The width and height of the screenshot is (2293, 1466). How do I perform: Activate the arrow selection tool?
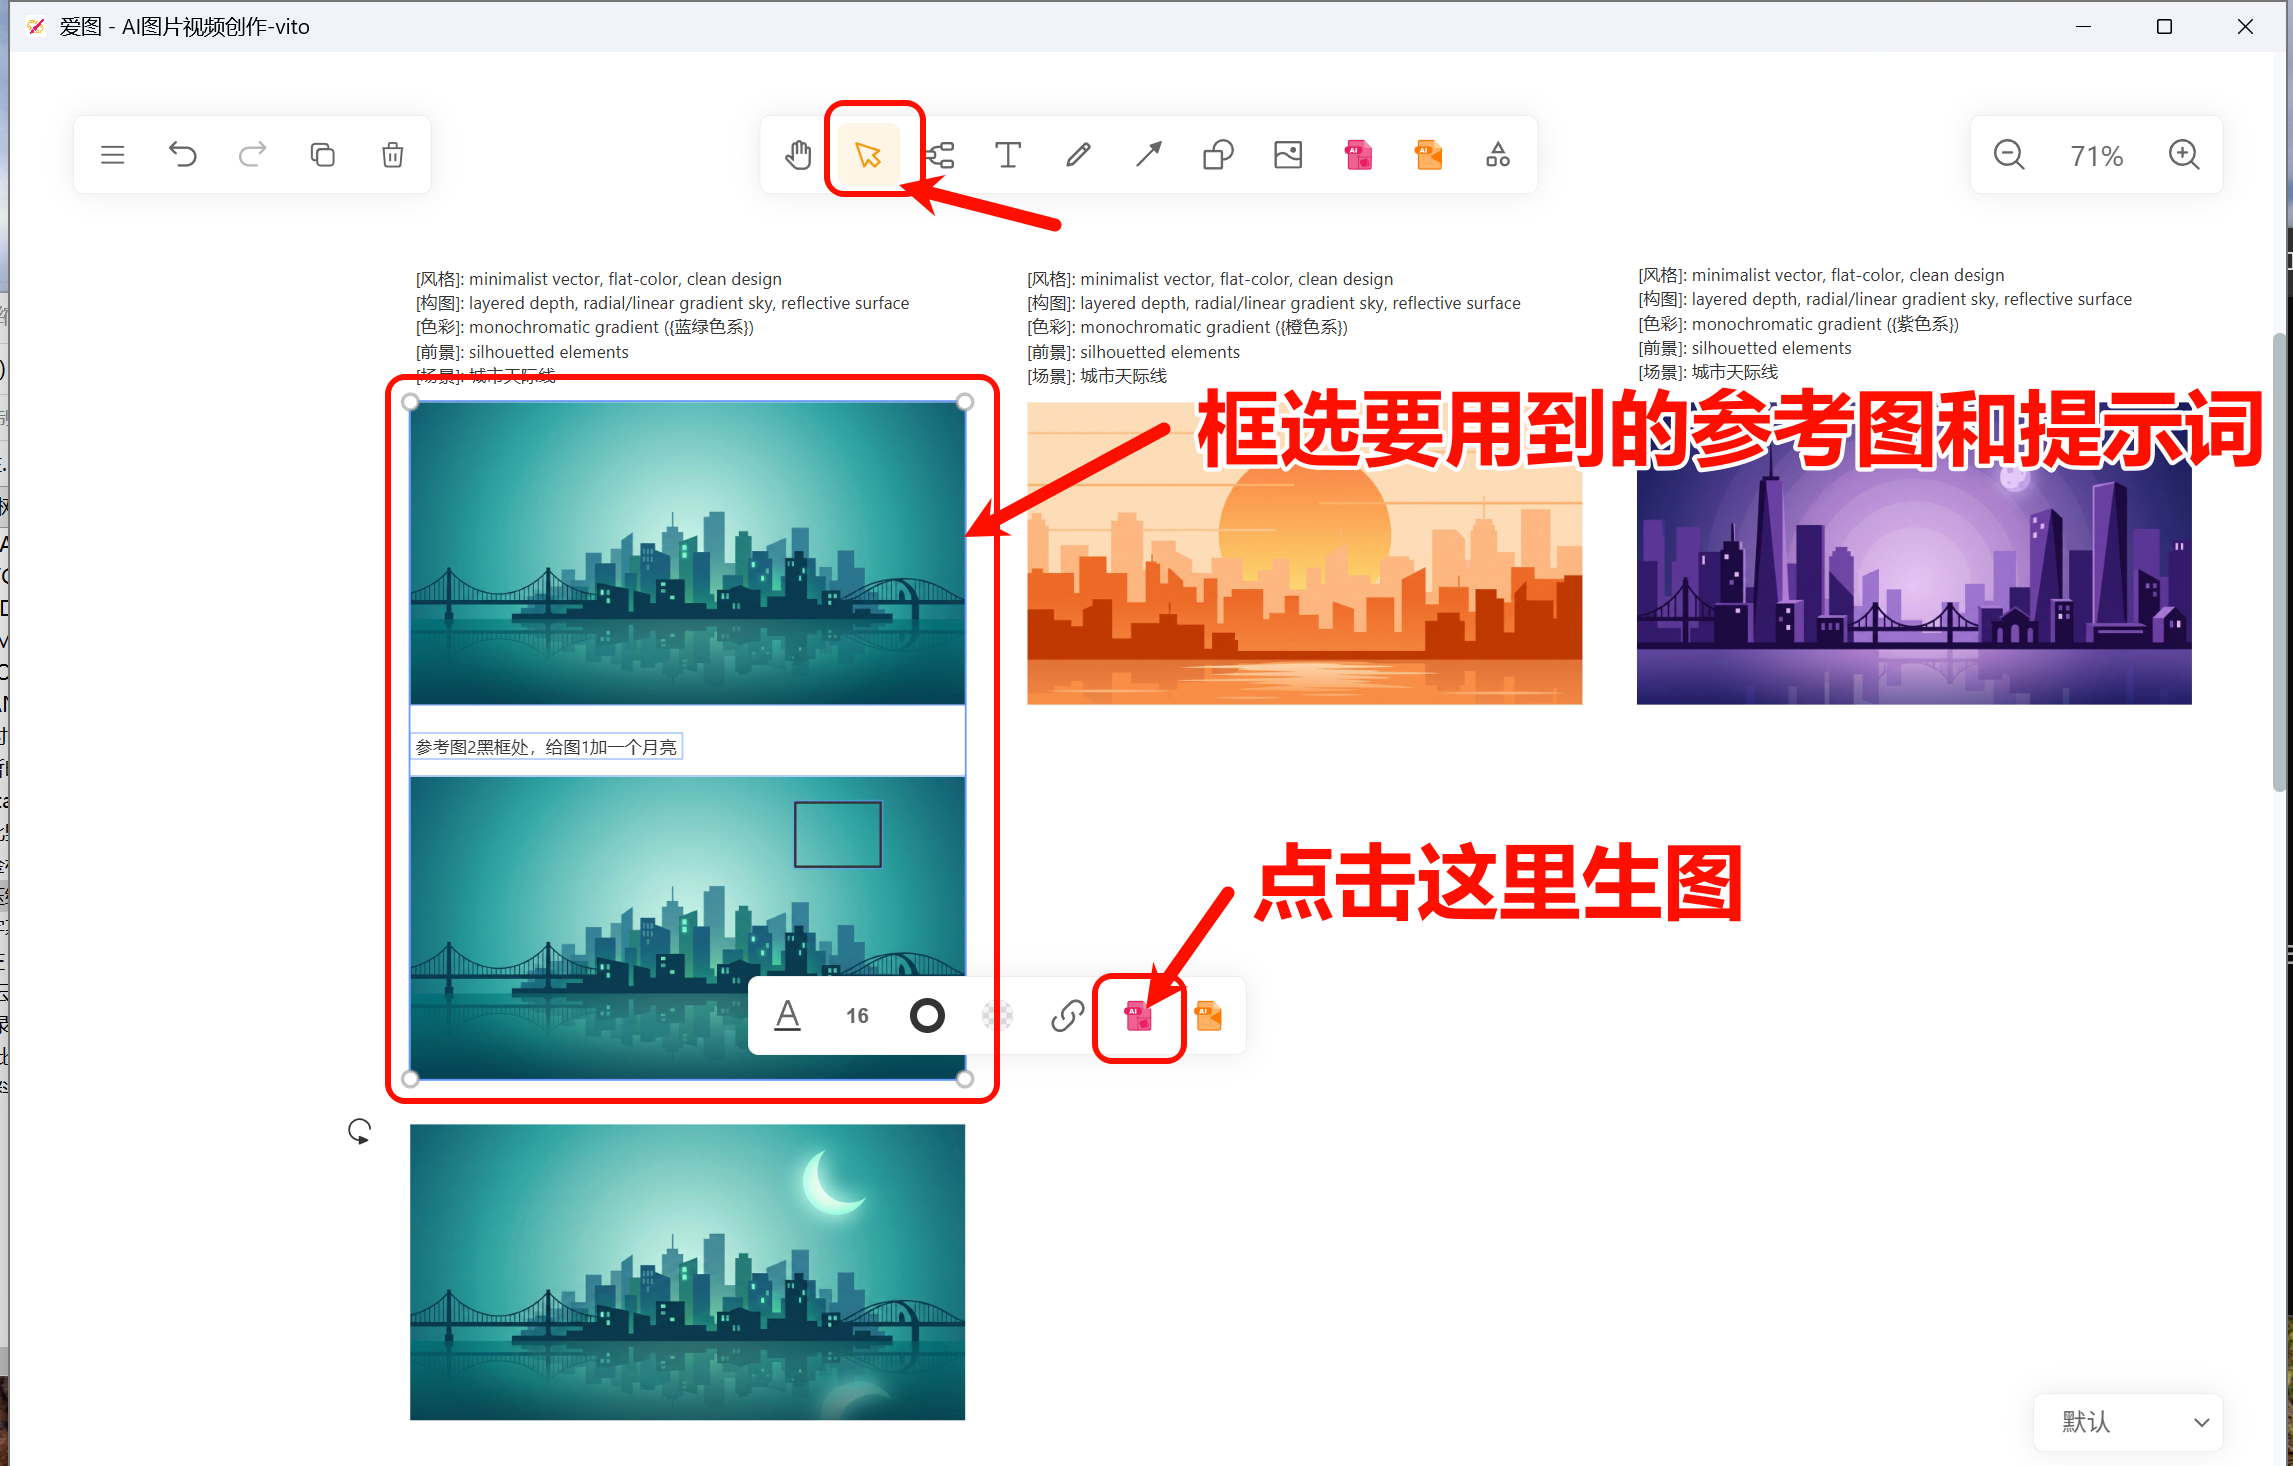coord(868,155)
